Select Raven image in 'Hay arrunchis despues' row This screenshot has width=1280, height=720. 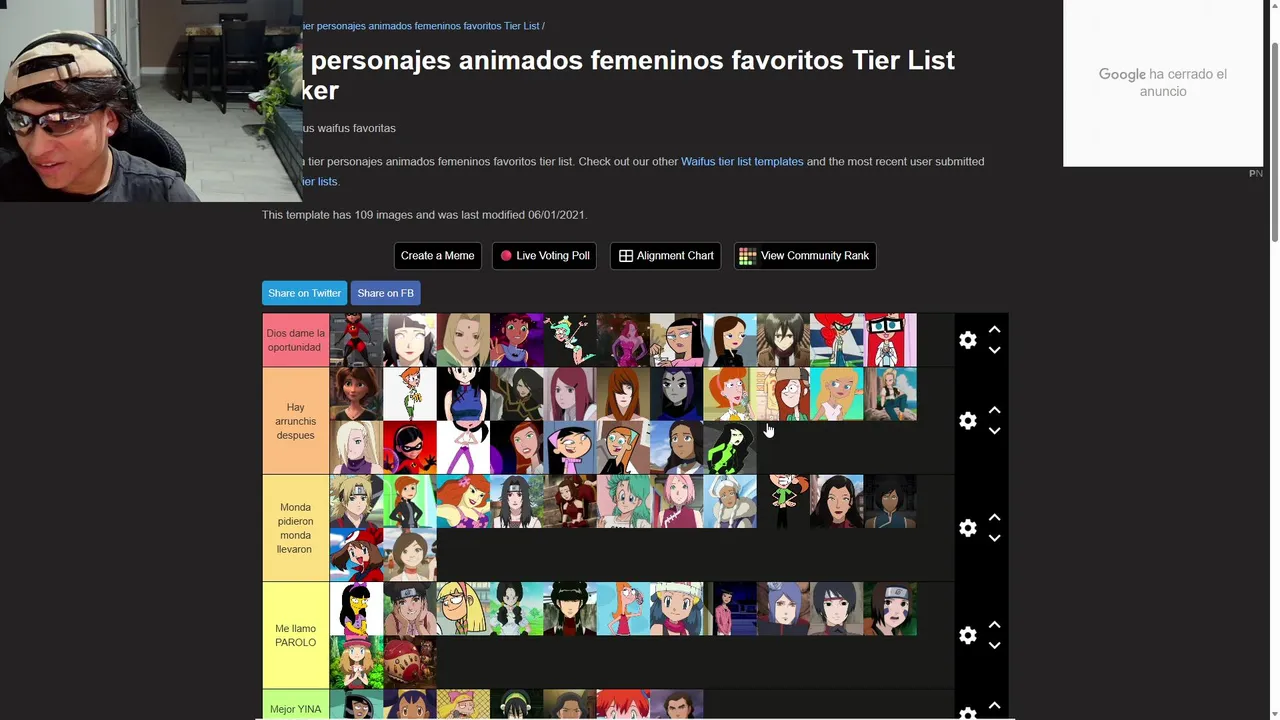[x=676, y=394]
